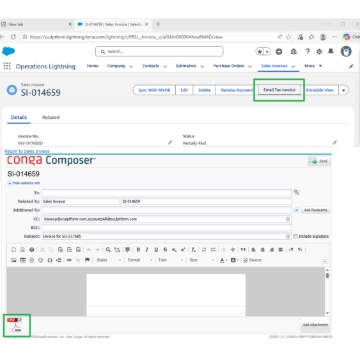Open the Styles dropdown

click(x=109, y=260)
